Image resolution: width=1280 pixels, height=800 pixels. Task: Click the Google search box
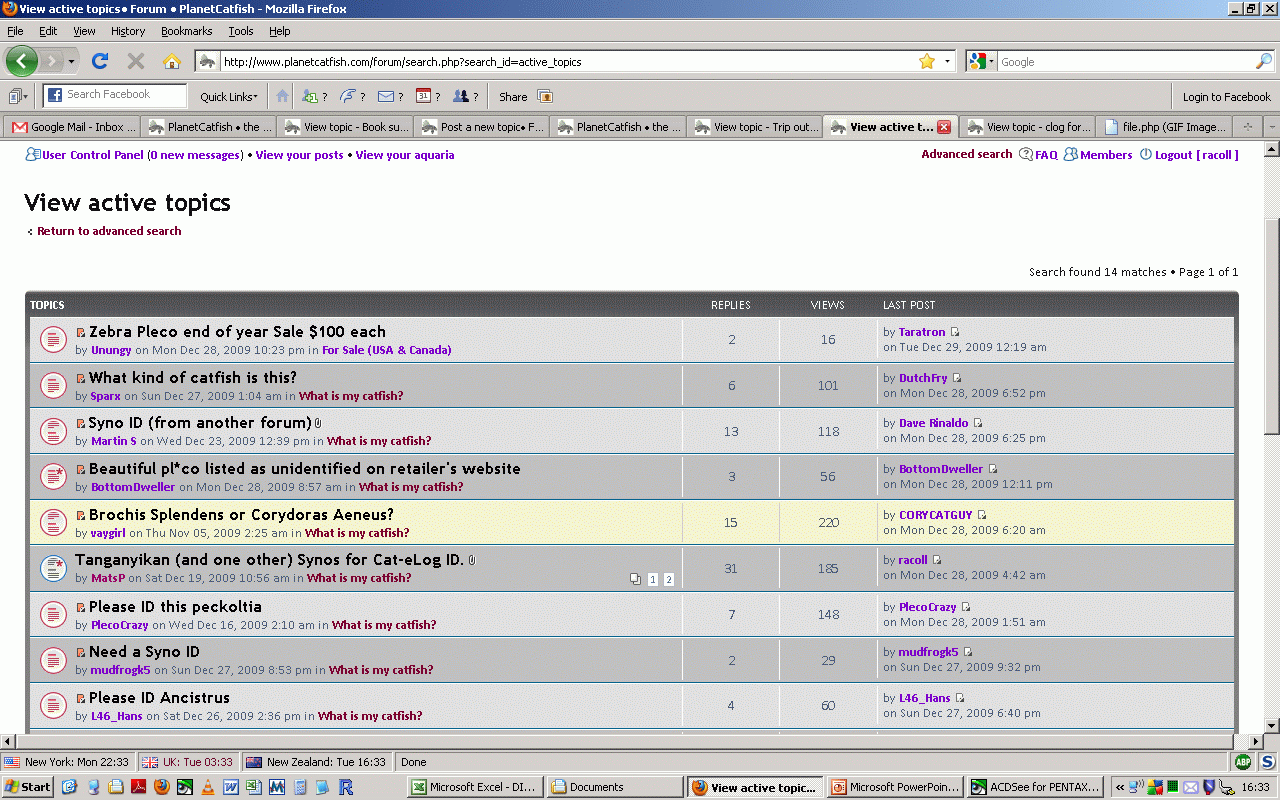point(1125,61)
